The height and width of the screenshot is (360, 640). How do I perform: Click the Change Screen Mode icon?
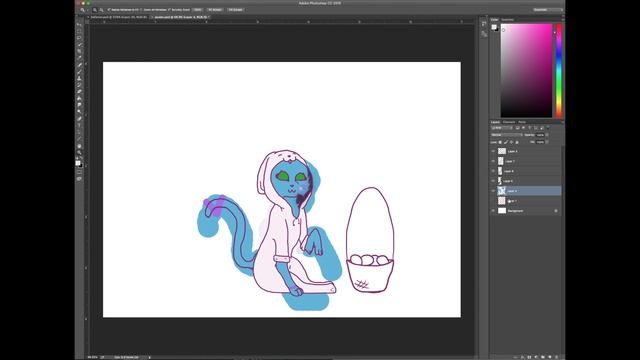click(79, 179)
